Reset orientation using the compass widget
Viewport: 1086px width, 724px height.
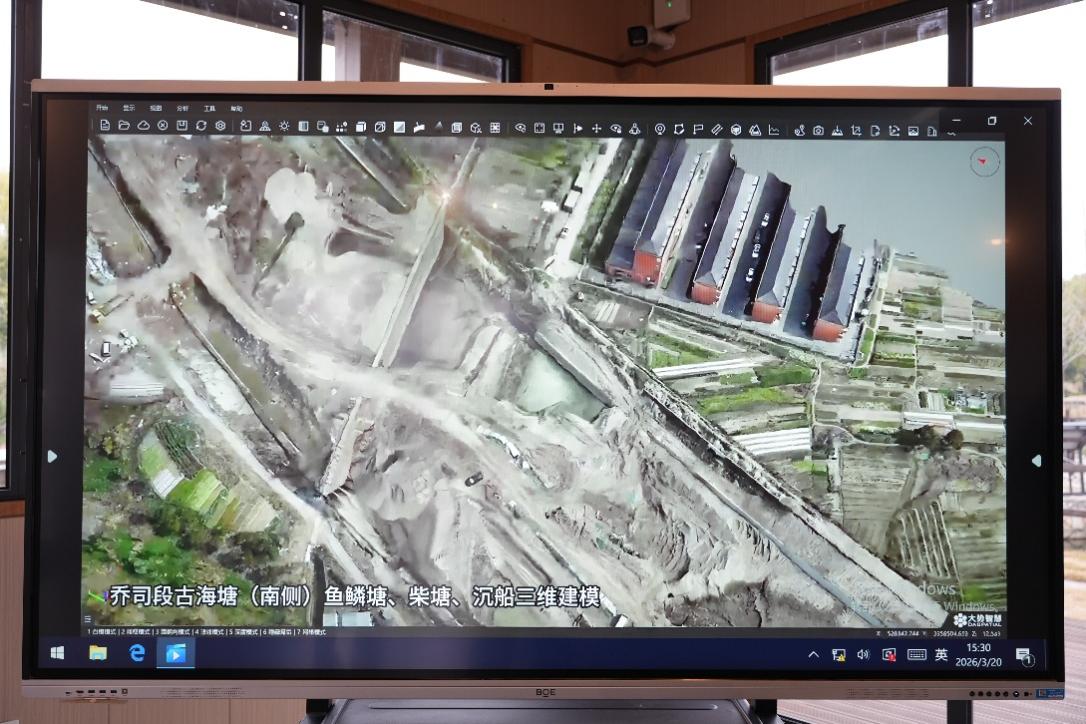[984, 161]
